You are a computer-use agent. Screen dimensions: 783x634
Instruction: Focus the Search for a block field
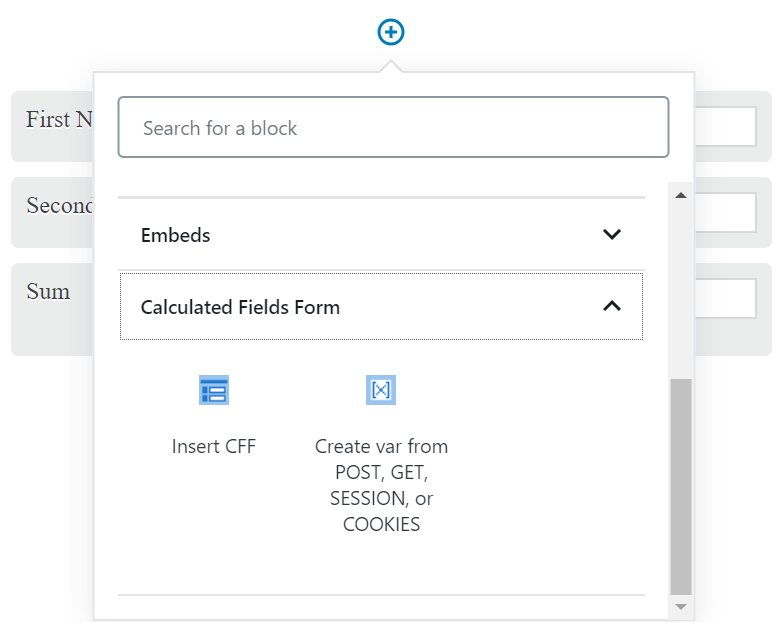tap(393, 128)
